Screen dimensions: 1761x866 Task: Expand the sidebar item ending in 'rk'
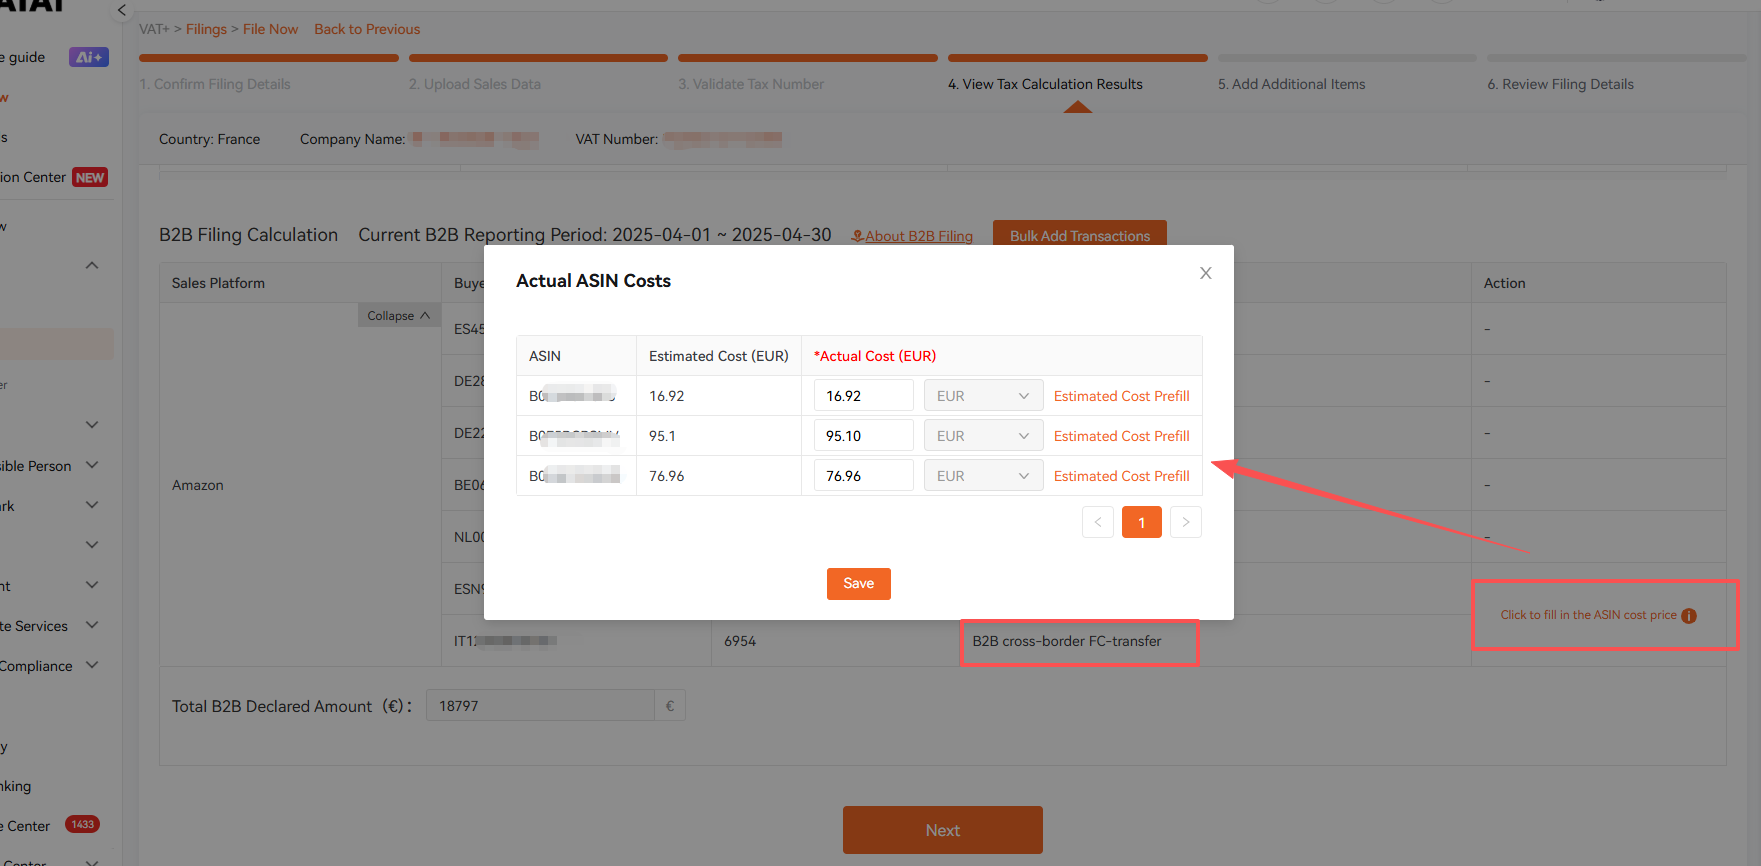pyautogui.click(x=92, y=505)
